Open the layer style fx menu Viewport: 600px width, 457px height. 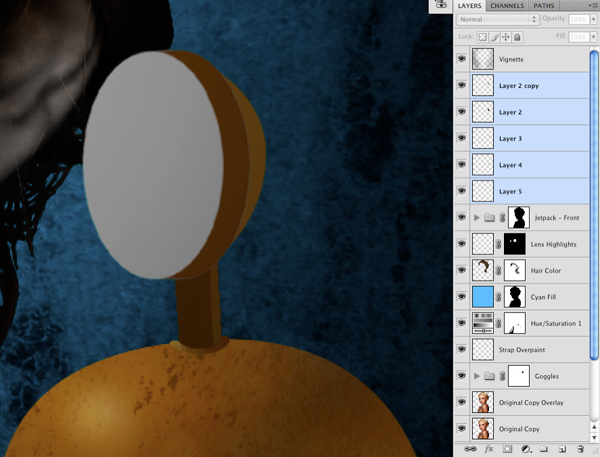pyautogui.click(x=489, y=449)
